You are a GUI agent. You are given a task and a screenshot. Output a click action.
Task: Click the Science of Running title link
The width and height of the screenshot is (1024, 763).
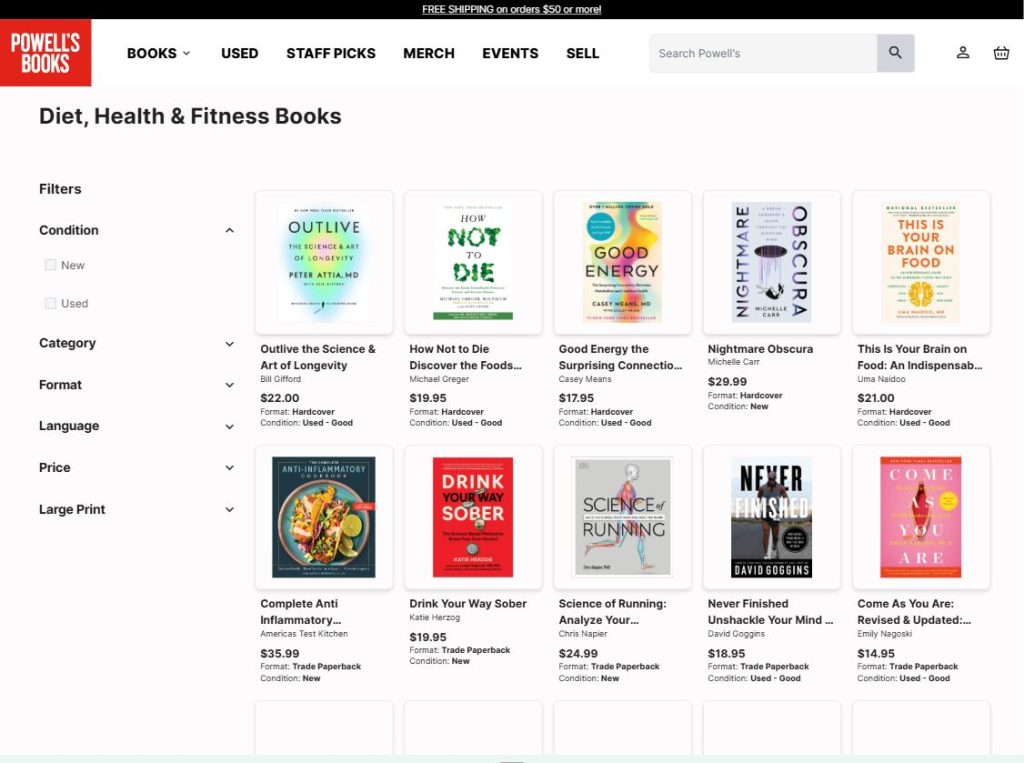(x=613, y=612)
